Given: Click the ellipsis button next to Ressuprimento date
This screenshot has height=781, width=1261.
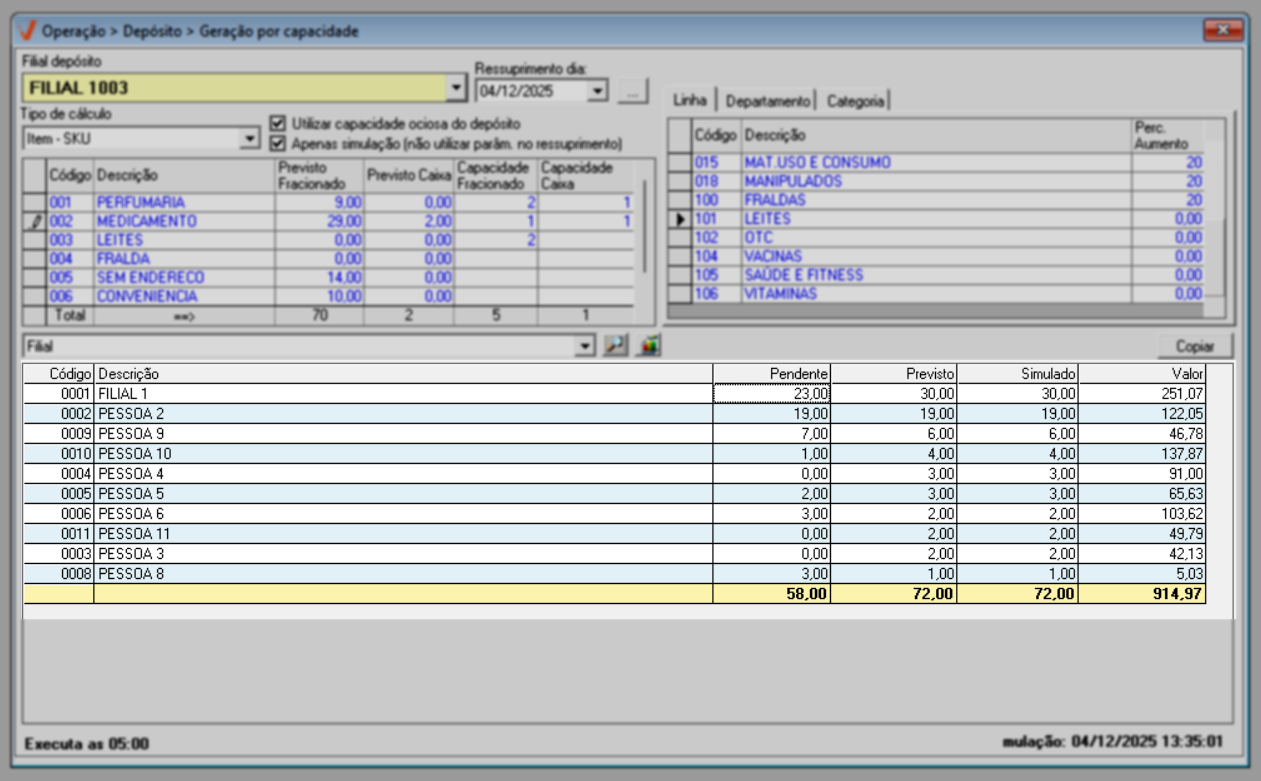Looking at the screenshot, I should pos(632,91).
